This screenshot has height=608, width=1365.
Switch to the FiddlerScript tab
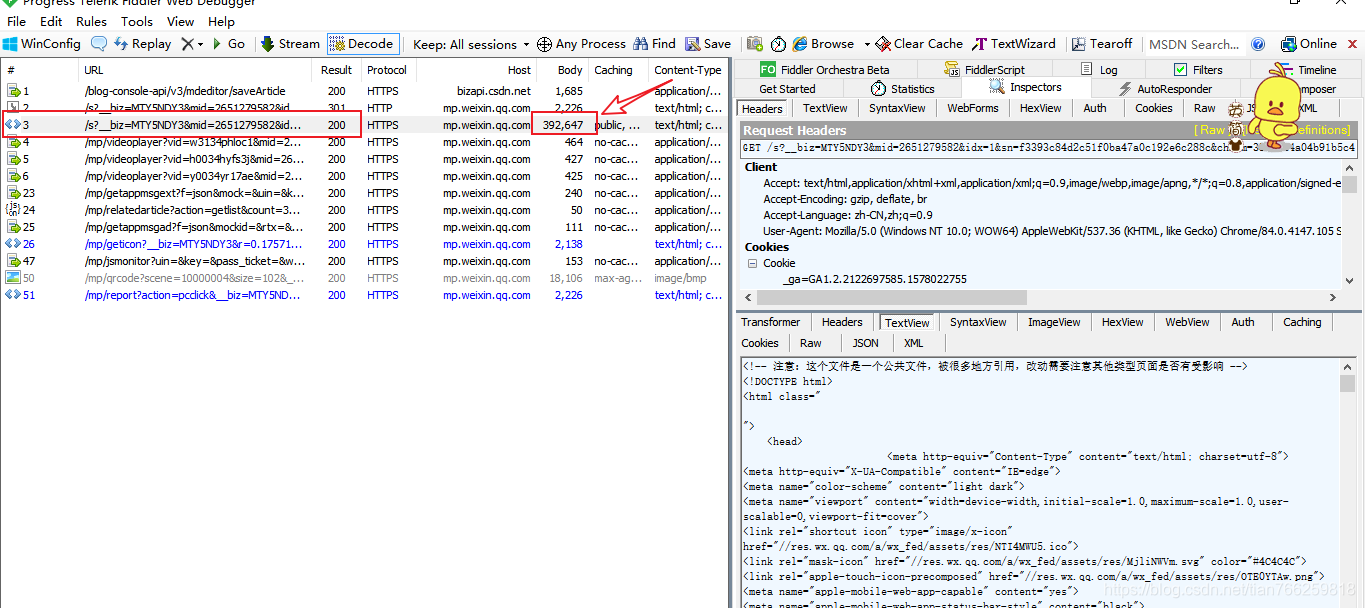pos(985,70)
